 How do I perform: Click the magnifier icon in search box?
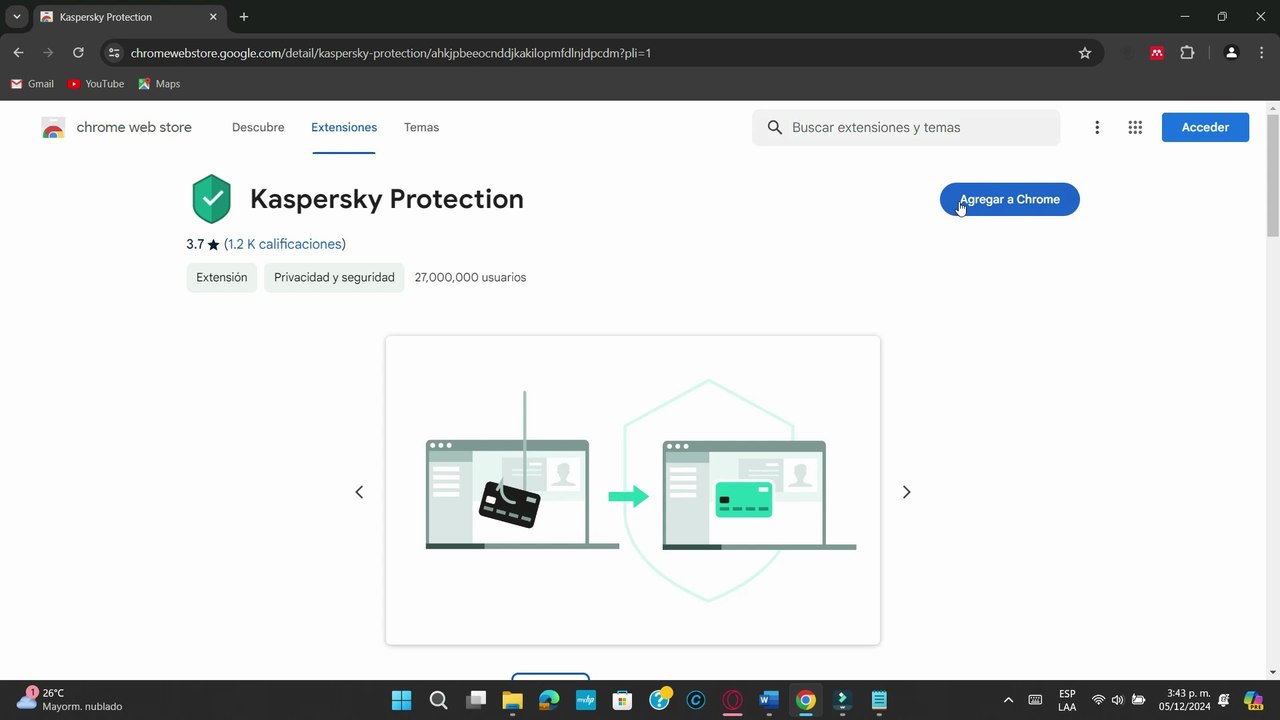point(774,127)
